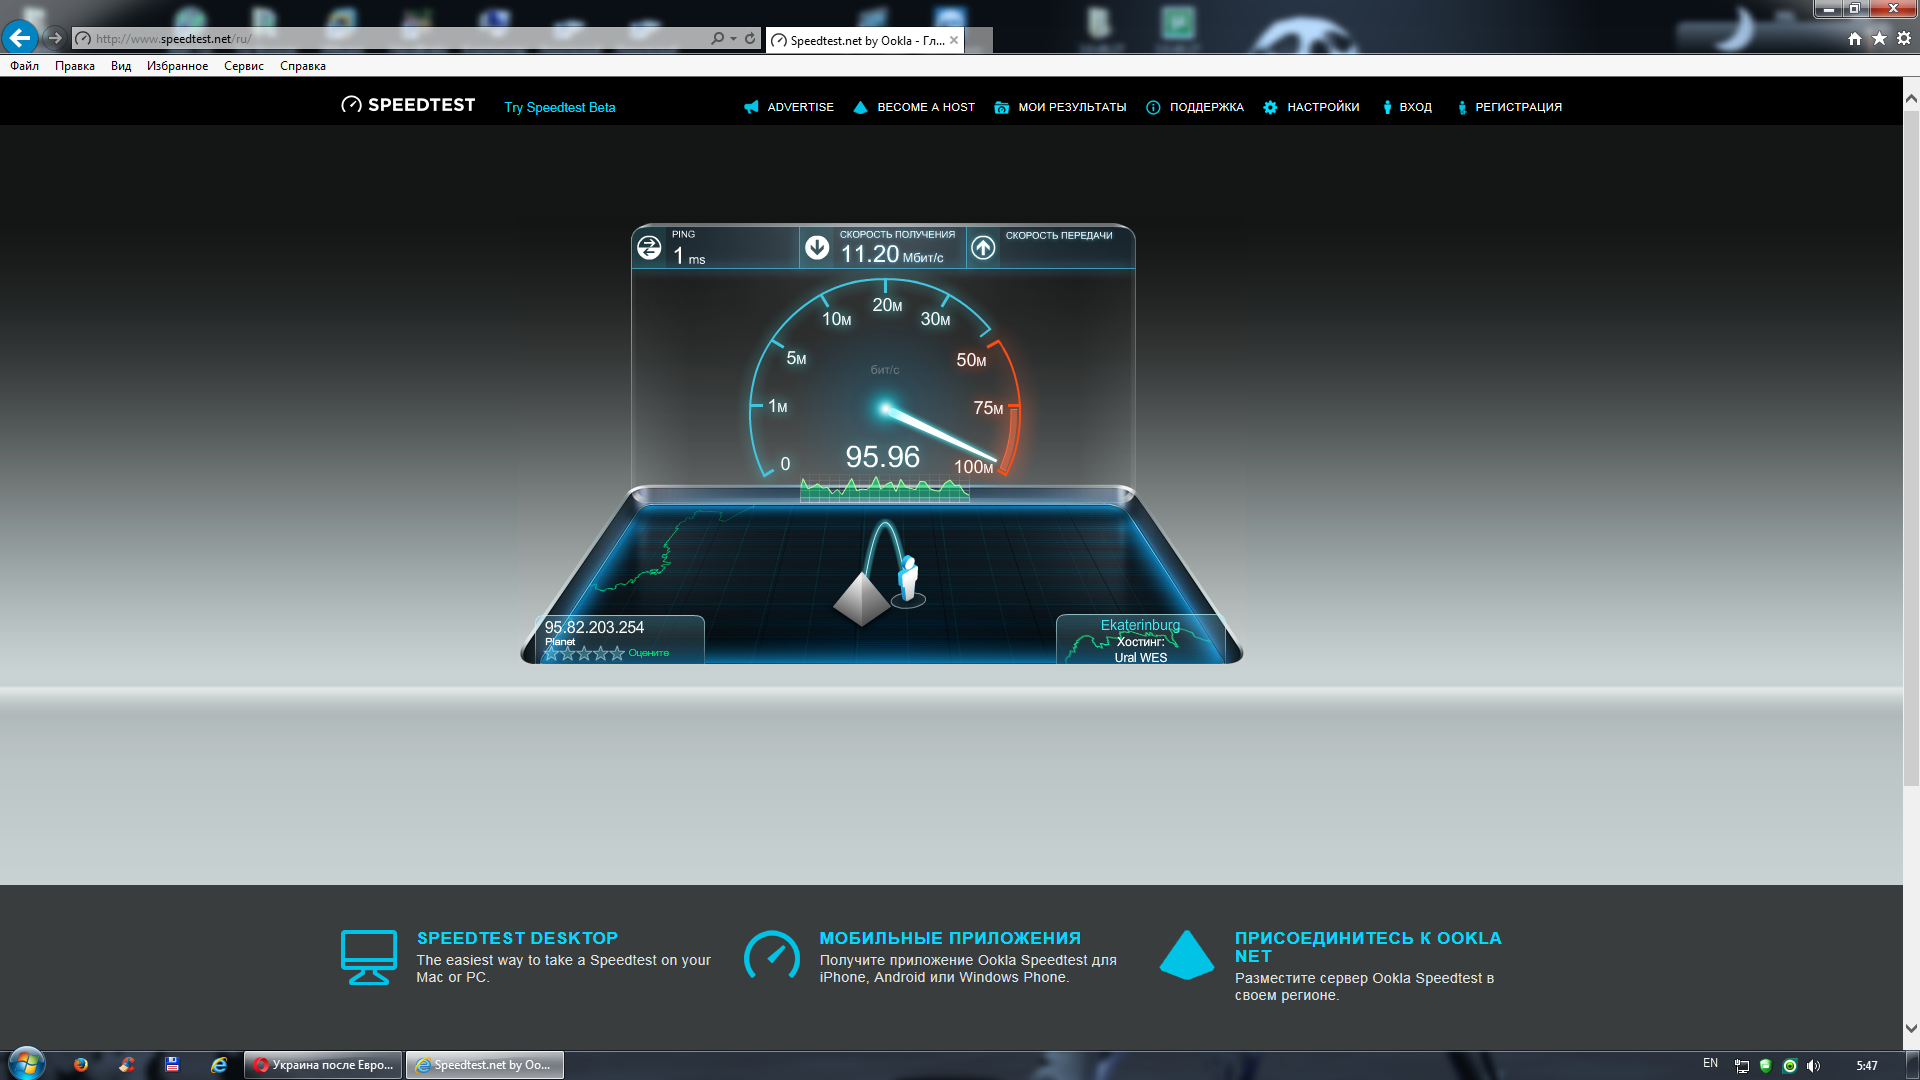Open the НАСТРОЙКИ settings link
This screenshot has width=1920, height=1080.
1322,107
